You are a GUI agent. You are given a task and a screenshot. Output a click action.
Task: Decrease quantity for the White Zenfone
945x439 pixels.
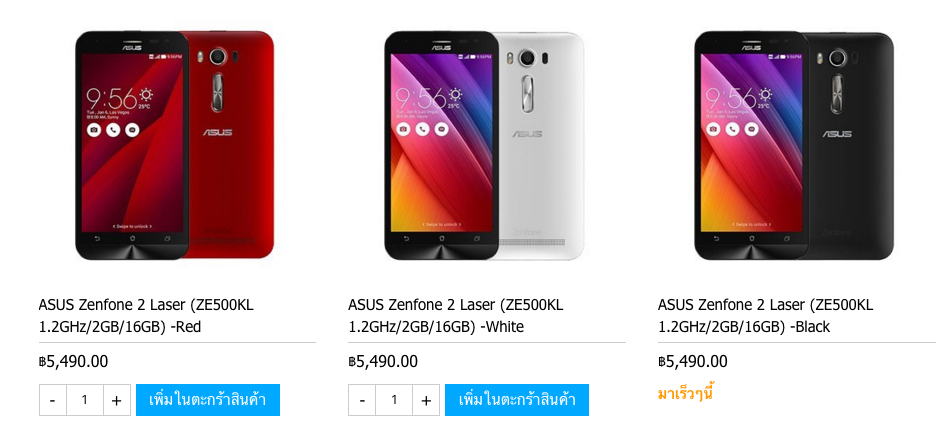362,400
